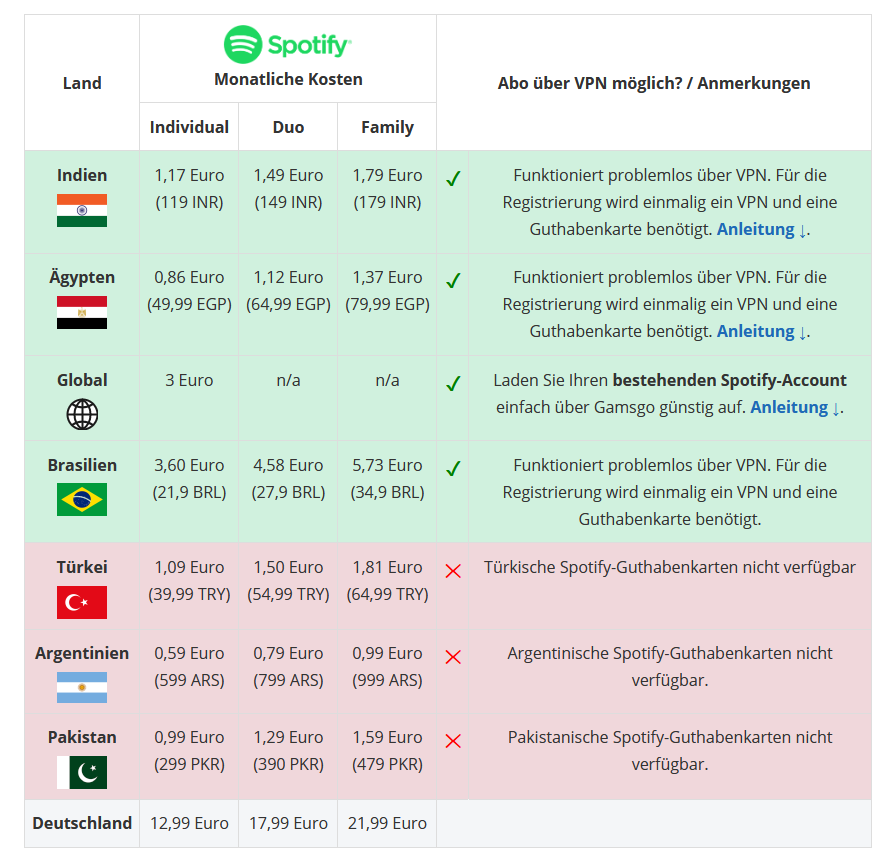
Task: Click the Turkey flag icon
Action: coord(82,602)
